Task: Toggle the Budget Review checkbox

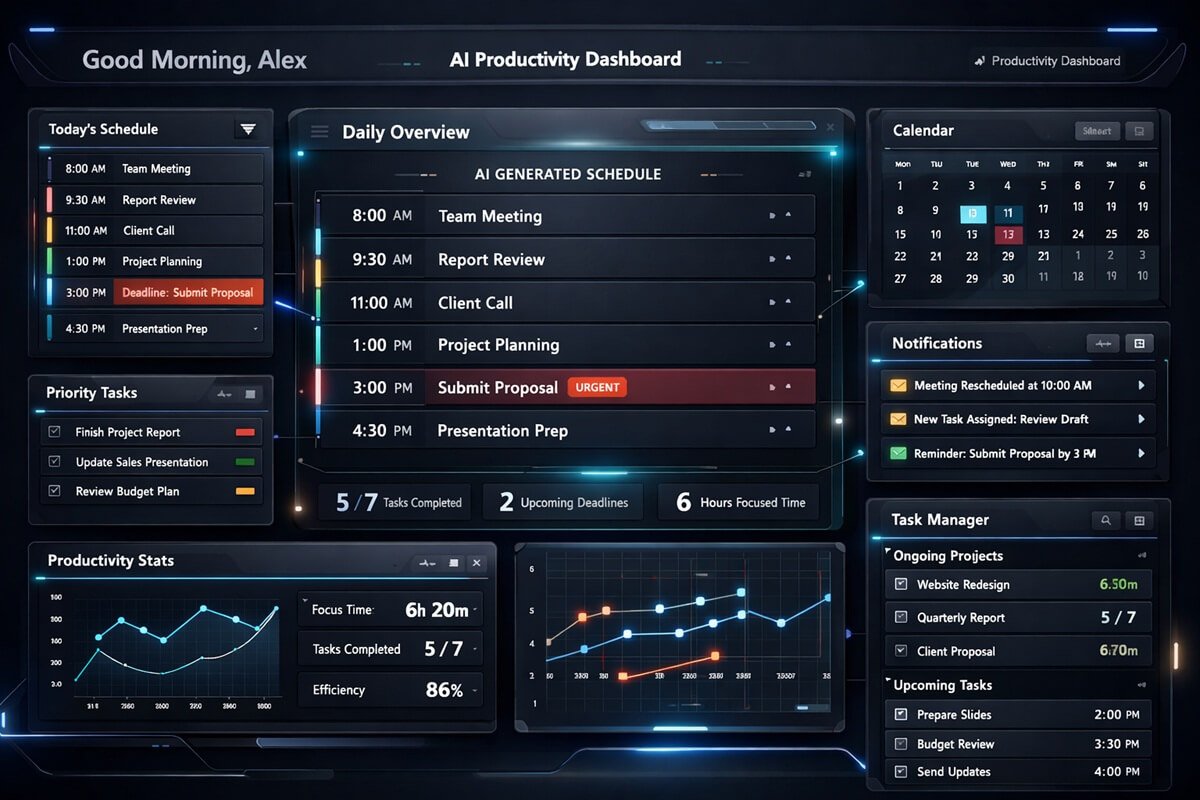Action: (x=900, y=744)
